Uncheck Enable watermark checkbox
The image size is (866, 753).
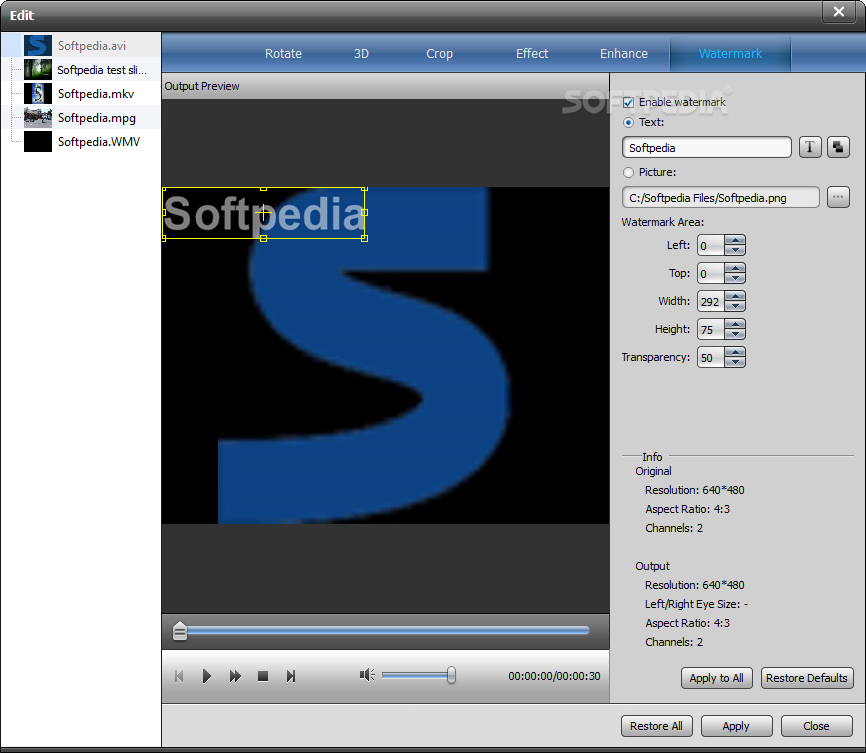(628, 102)
